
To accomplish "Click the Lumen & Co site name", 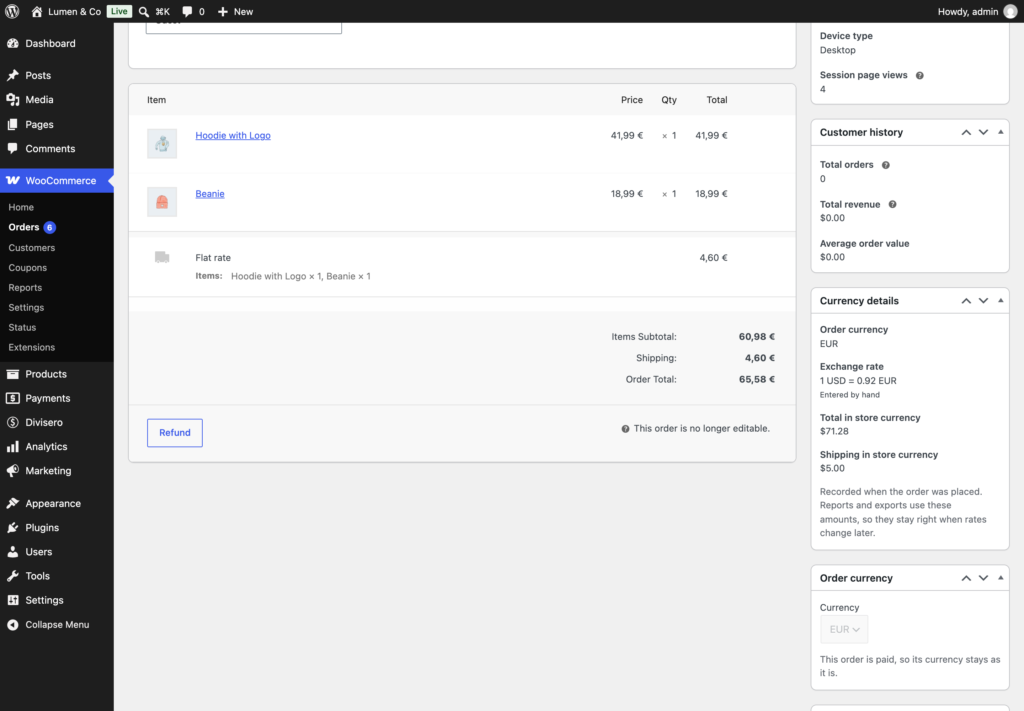I will point(74,12).
